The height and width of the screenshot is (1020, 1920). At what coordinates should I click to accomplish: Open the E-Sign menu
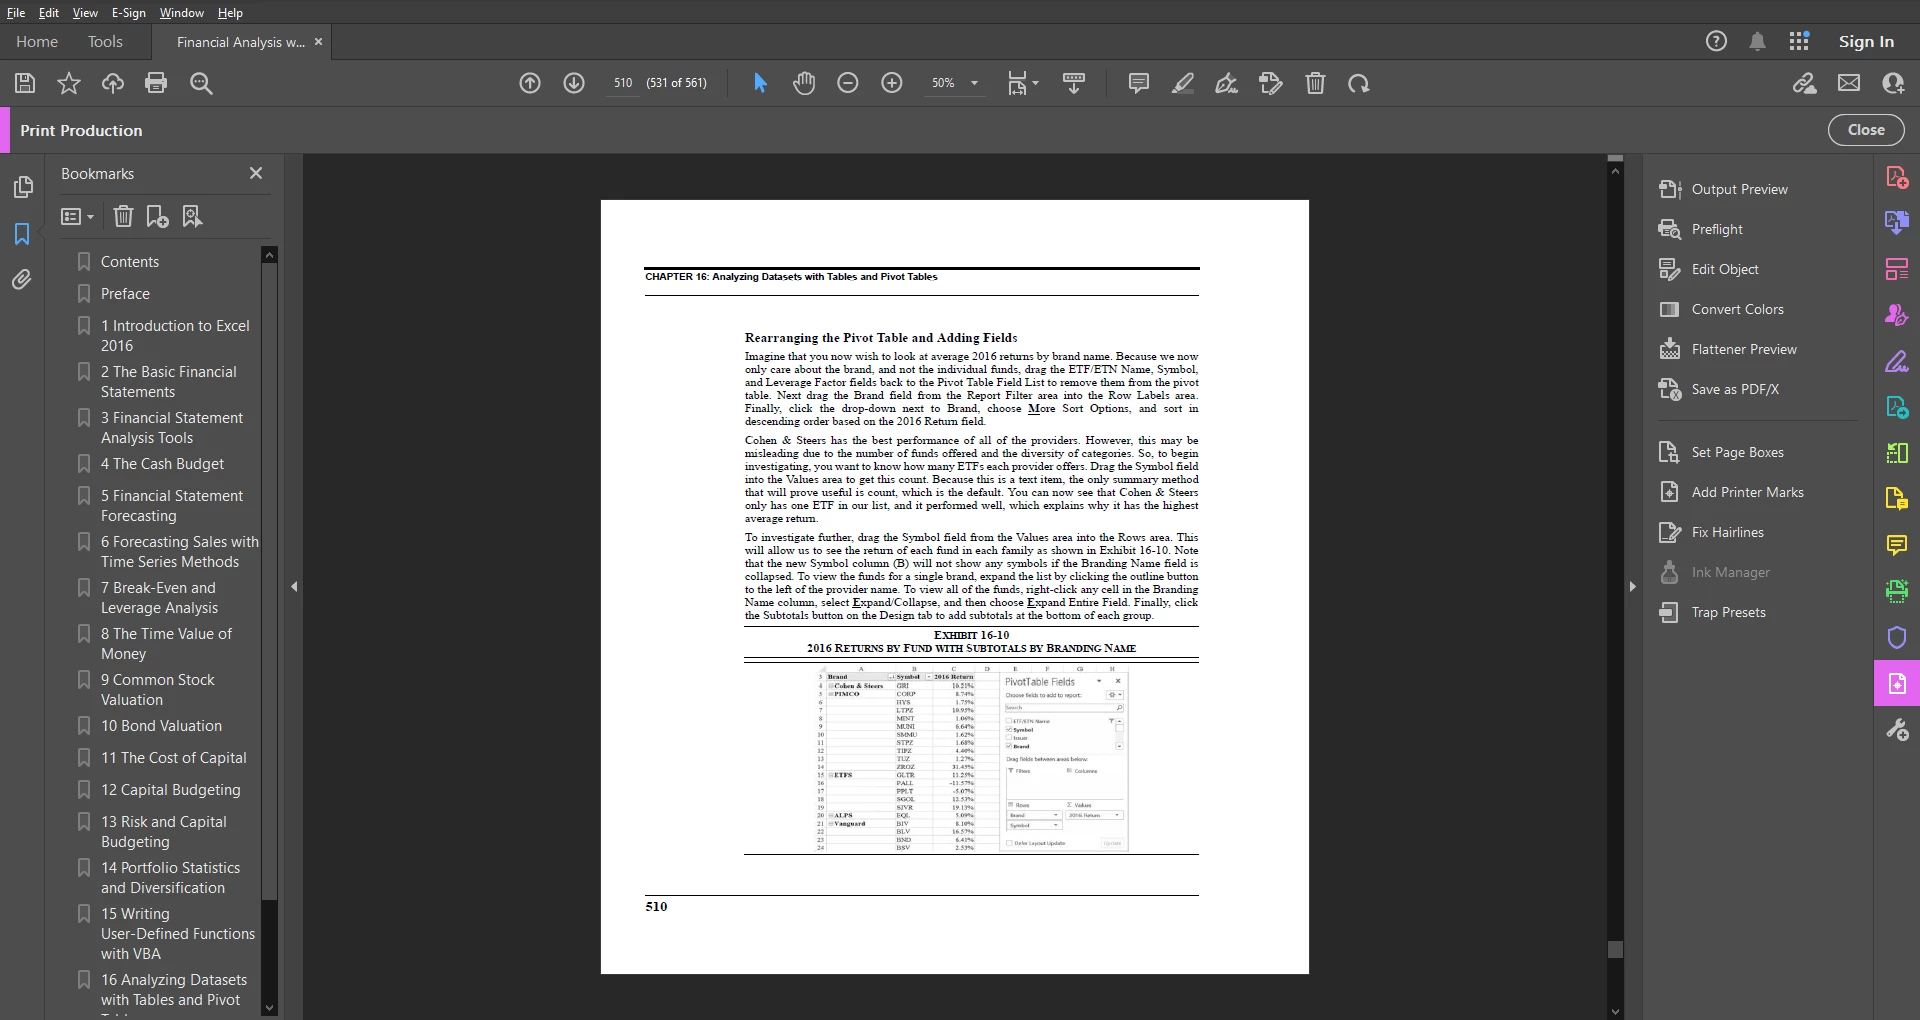[x=128, y=12]
